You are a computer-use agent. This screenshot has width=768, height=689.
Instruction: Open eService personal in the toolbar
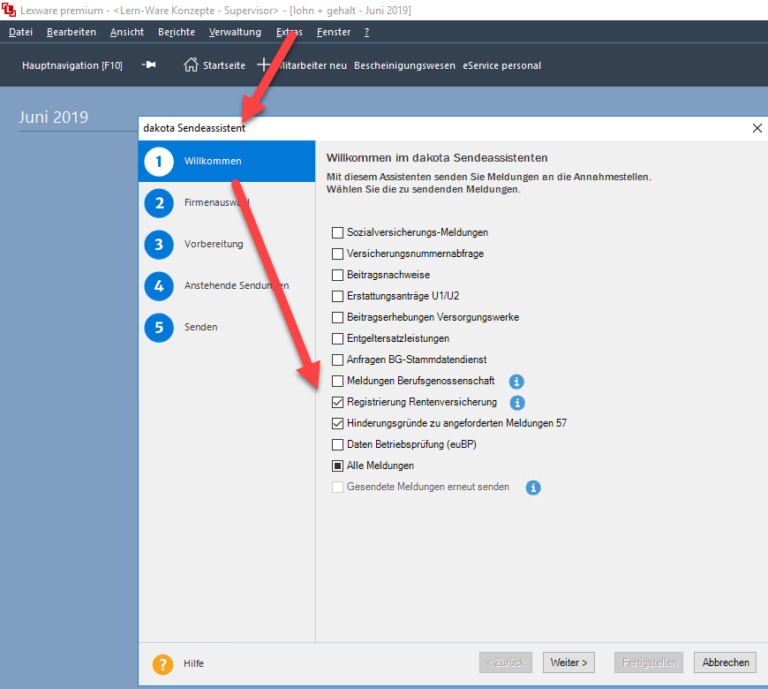click(501, 66)
